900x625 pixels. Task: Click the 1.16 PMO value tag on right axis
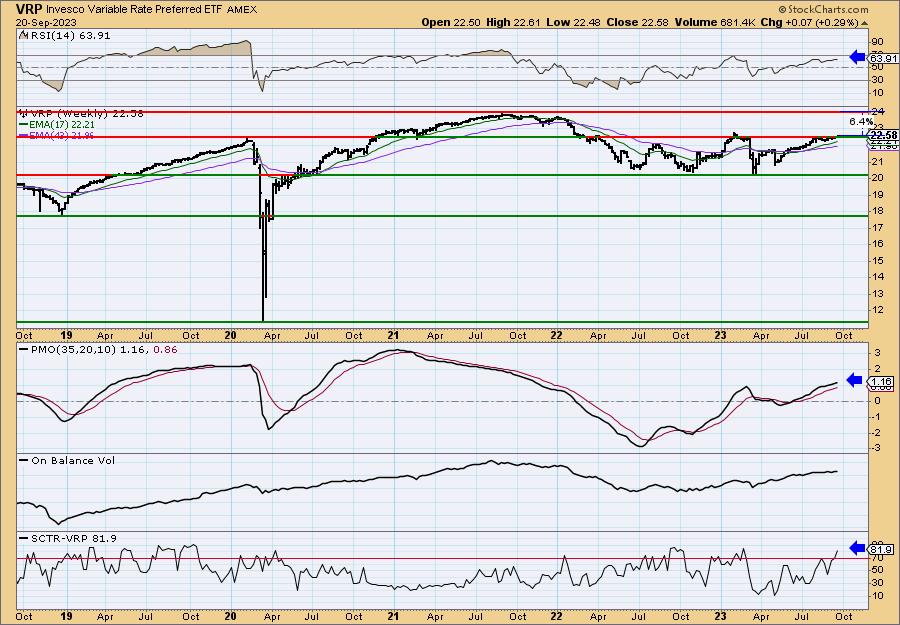(x=882, y=381)
